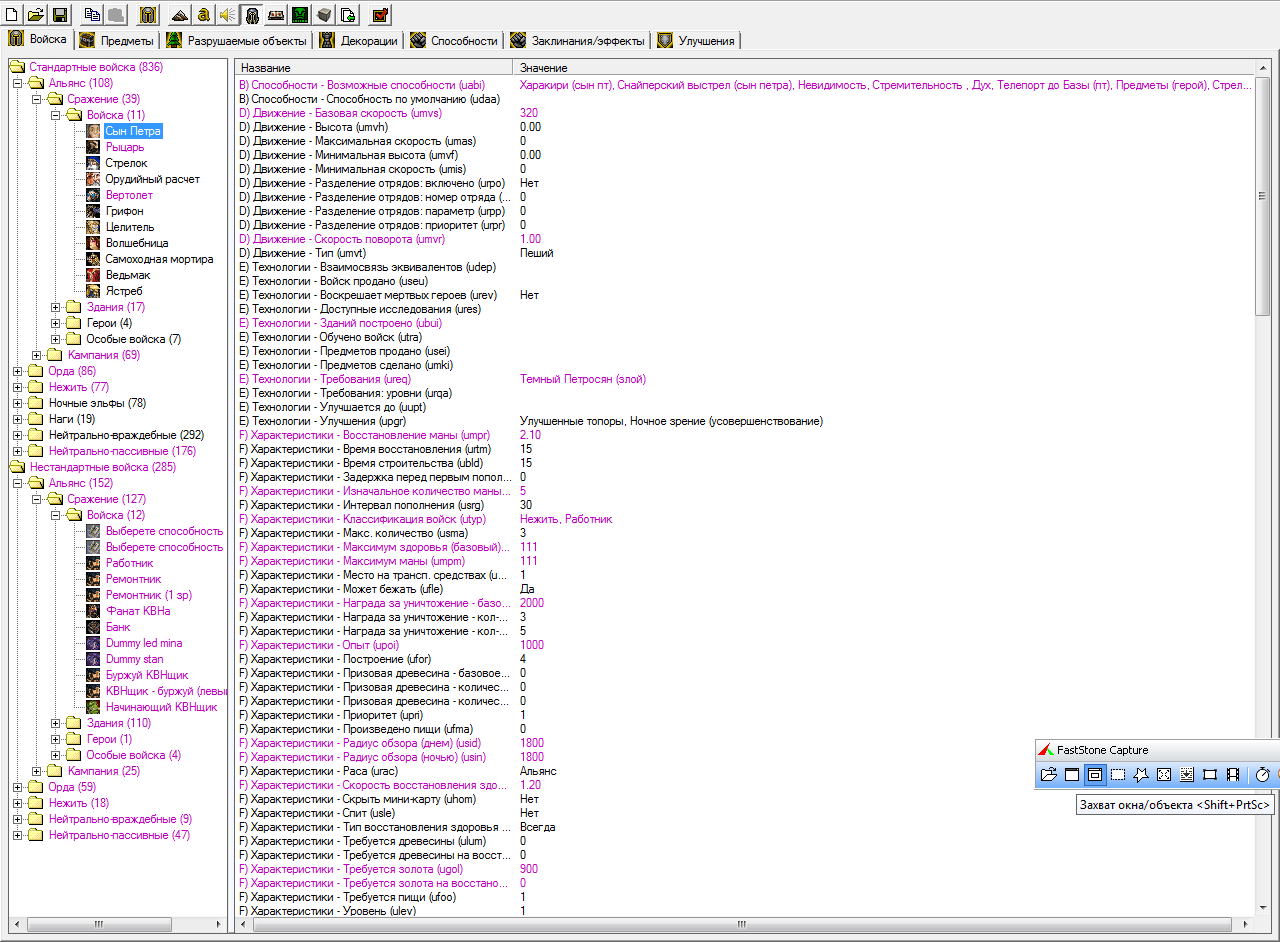Expand the Здания (17) tree node
This screenshot has width=1280, height=942.
[x=56, y=307]
